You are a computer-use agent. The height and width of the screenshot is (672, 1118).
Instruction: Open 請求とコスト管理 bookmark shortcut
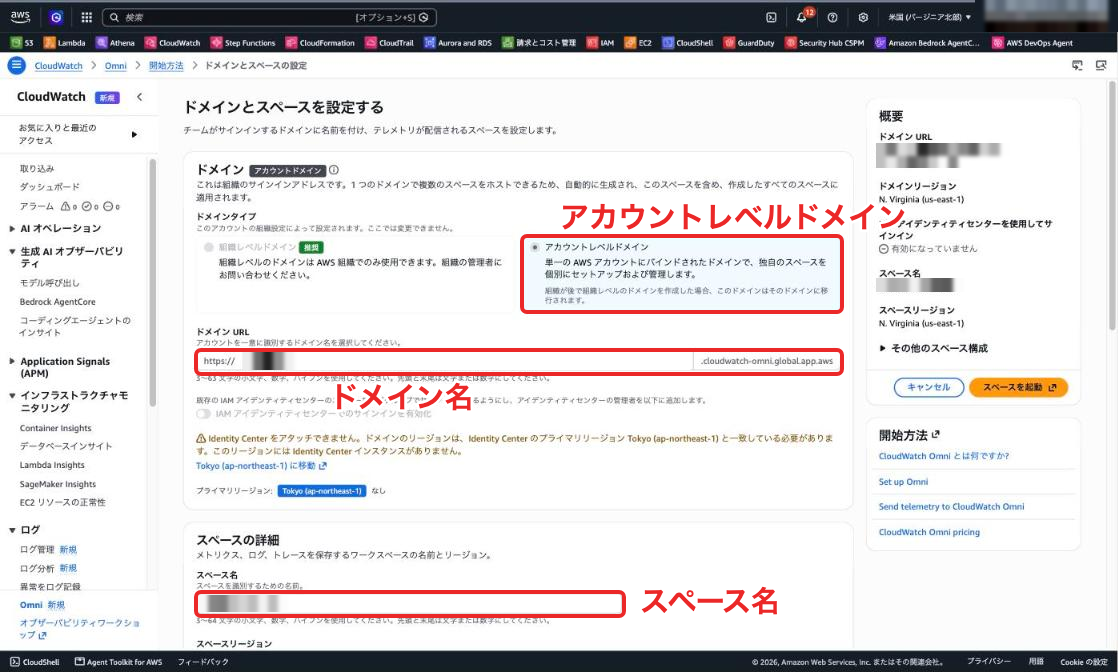pos(539,43)
